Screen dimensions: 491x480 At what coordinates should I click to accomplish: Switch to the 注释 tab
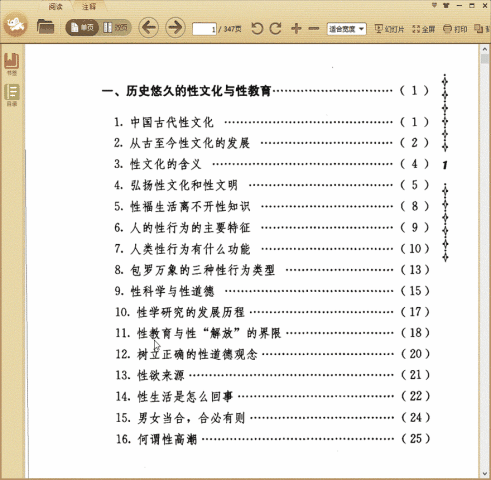[x=89, y=6]
